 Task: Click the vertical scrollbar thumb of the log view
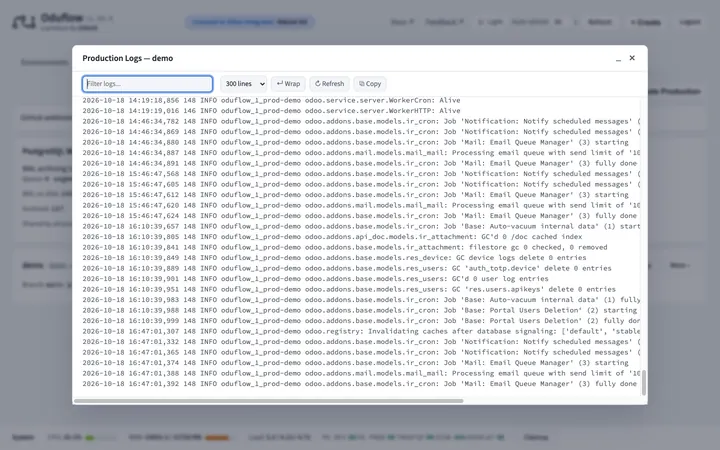click(644, 382)
